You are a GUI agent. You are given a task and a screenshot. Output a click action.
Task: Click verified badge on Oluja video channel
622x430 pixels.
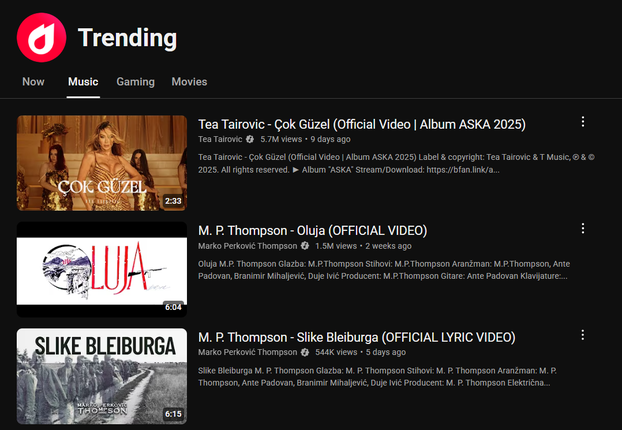point(305,246)
